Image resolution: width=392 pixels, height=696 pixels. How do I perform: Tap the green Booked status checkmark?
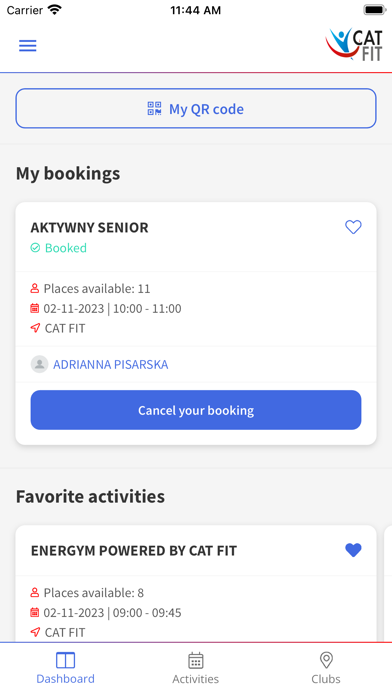[35, 248]
